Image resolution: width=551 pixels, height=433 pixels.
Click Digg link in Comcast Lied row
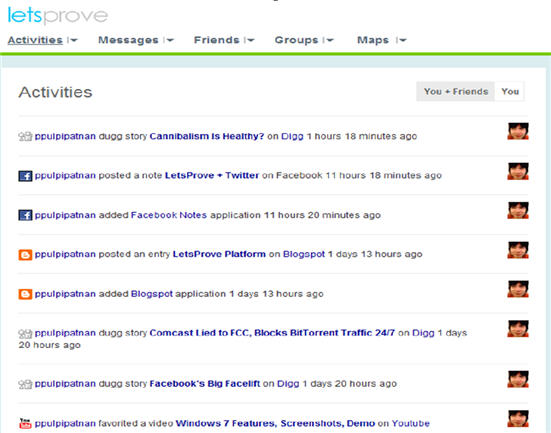[x=423, y=333]
